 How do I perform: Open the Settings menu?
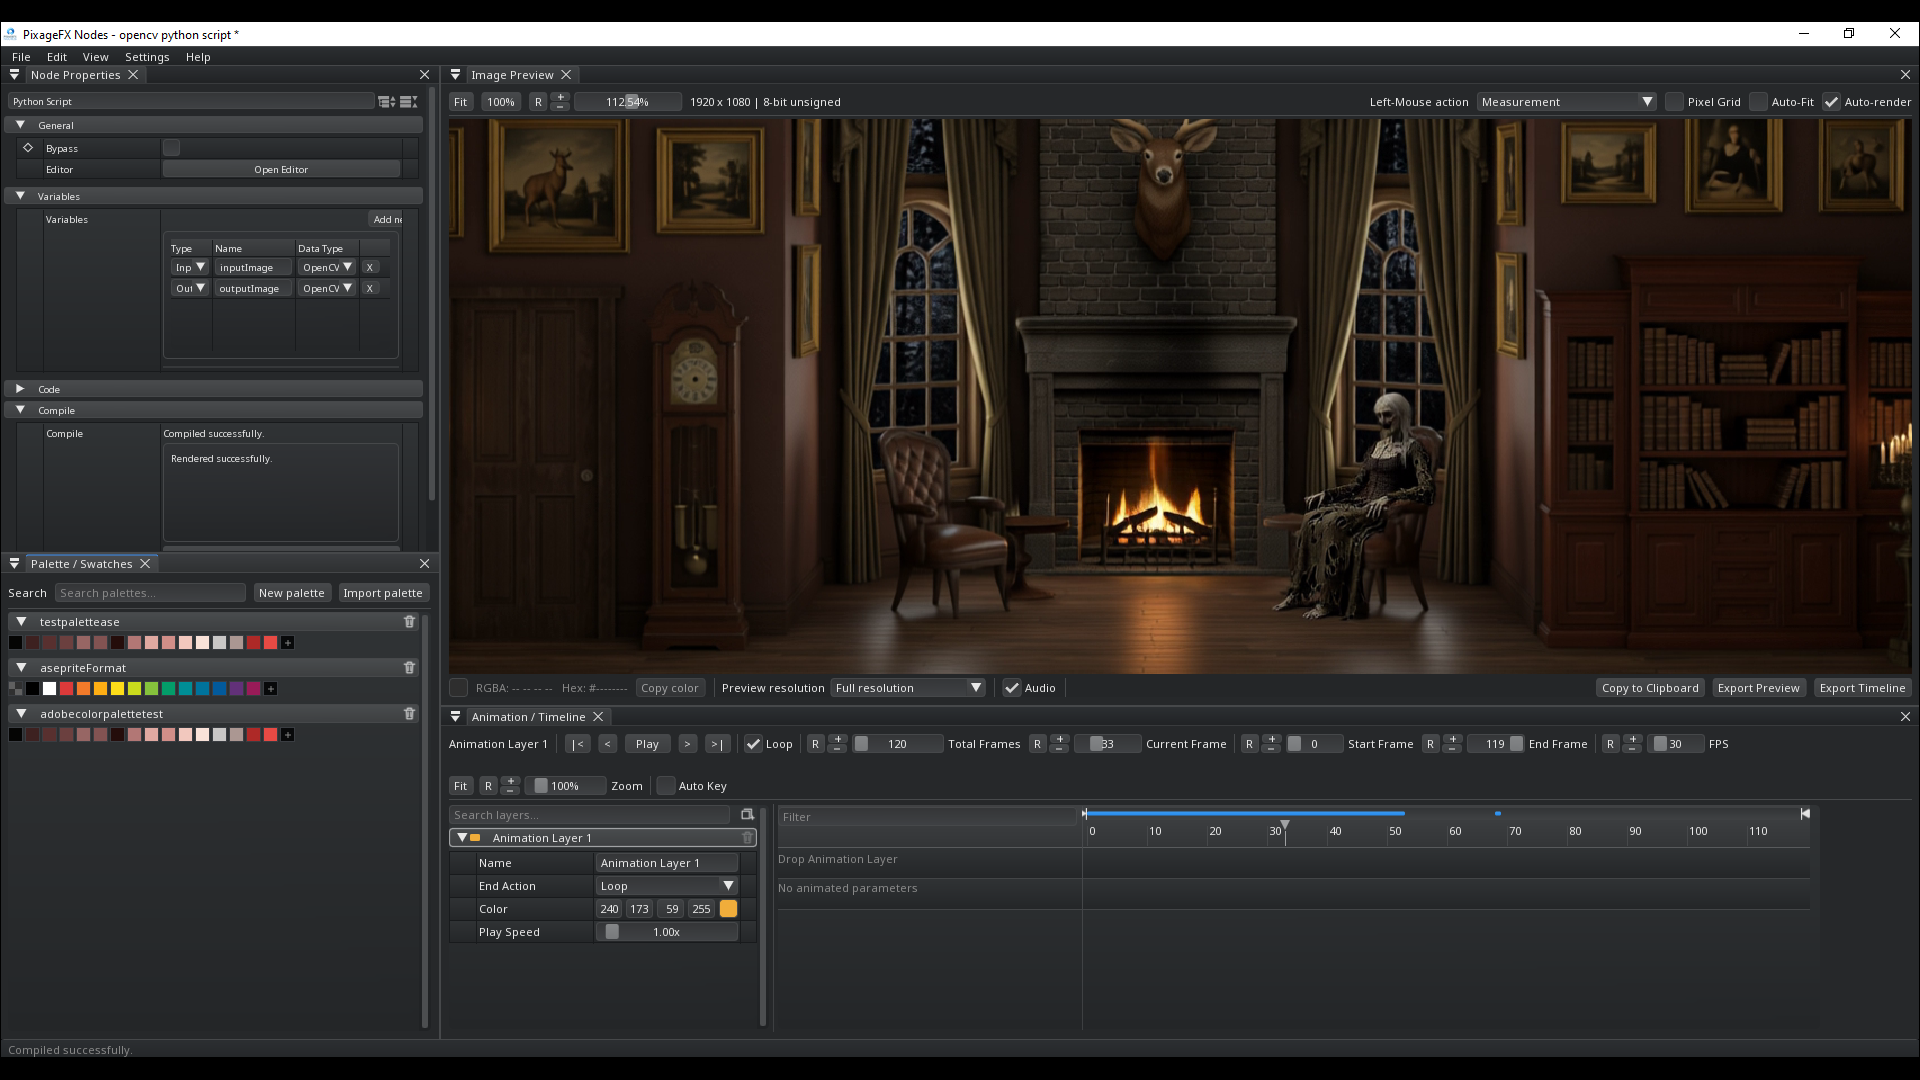[x=147, y=57]
